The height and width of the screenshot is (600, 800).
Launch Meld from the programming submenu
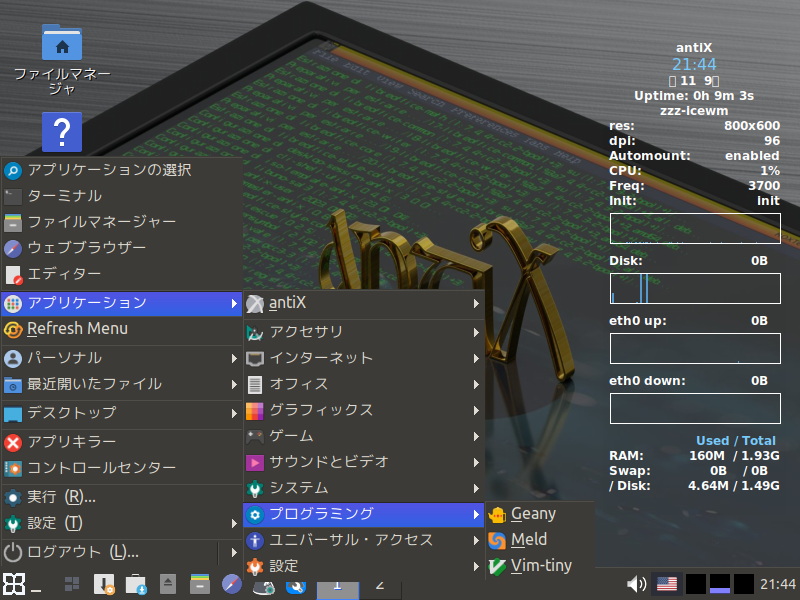point(540,540)
